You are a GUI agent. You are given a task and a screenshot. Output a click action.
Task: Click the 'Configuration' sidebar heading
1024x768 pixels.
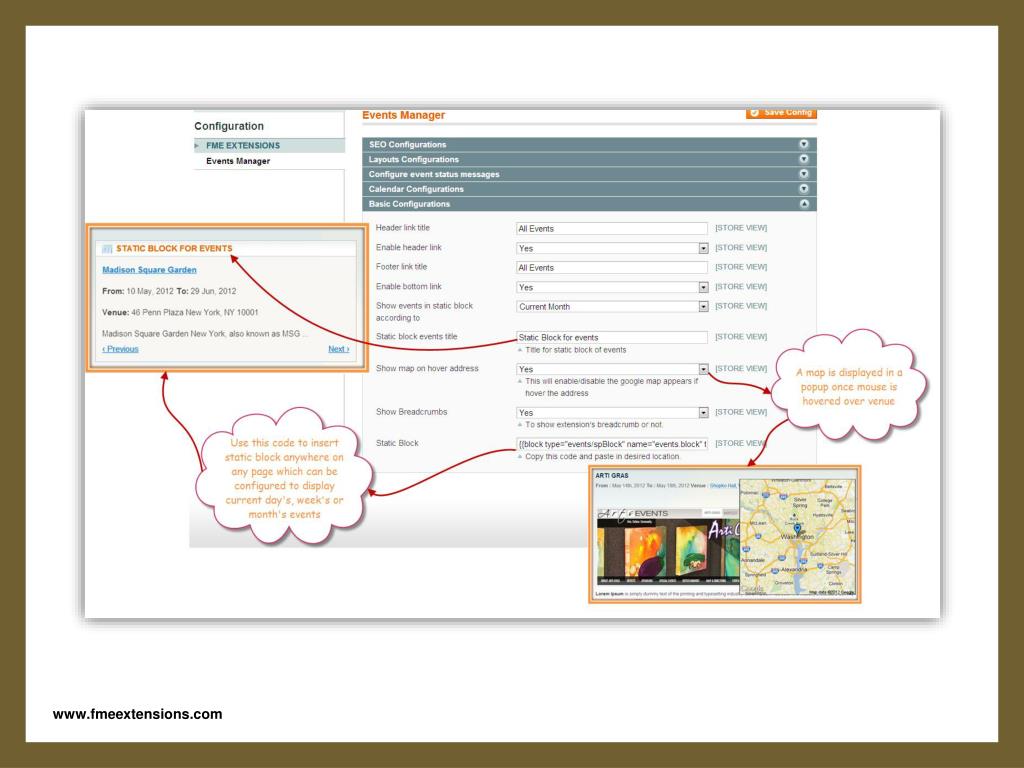point(229,126)
